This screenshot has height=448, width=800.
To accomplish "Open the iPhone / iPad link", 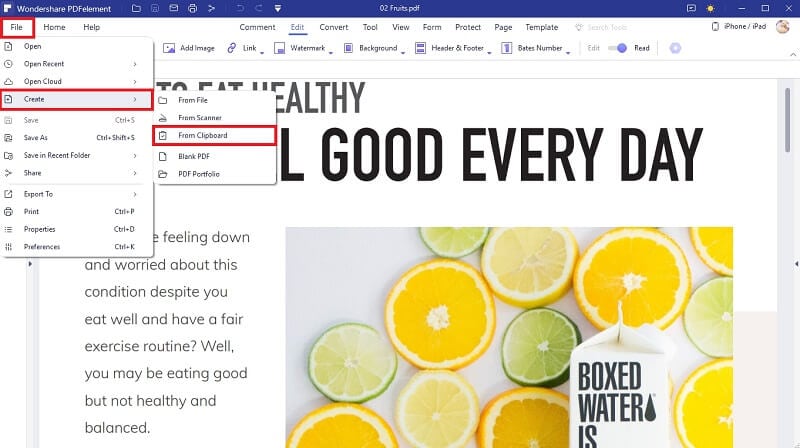I will coord(738,27).
